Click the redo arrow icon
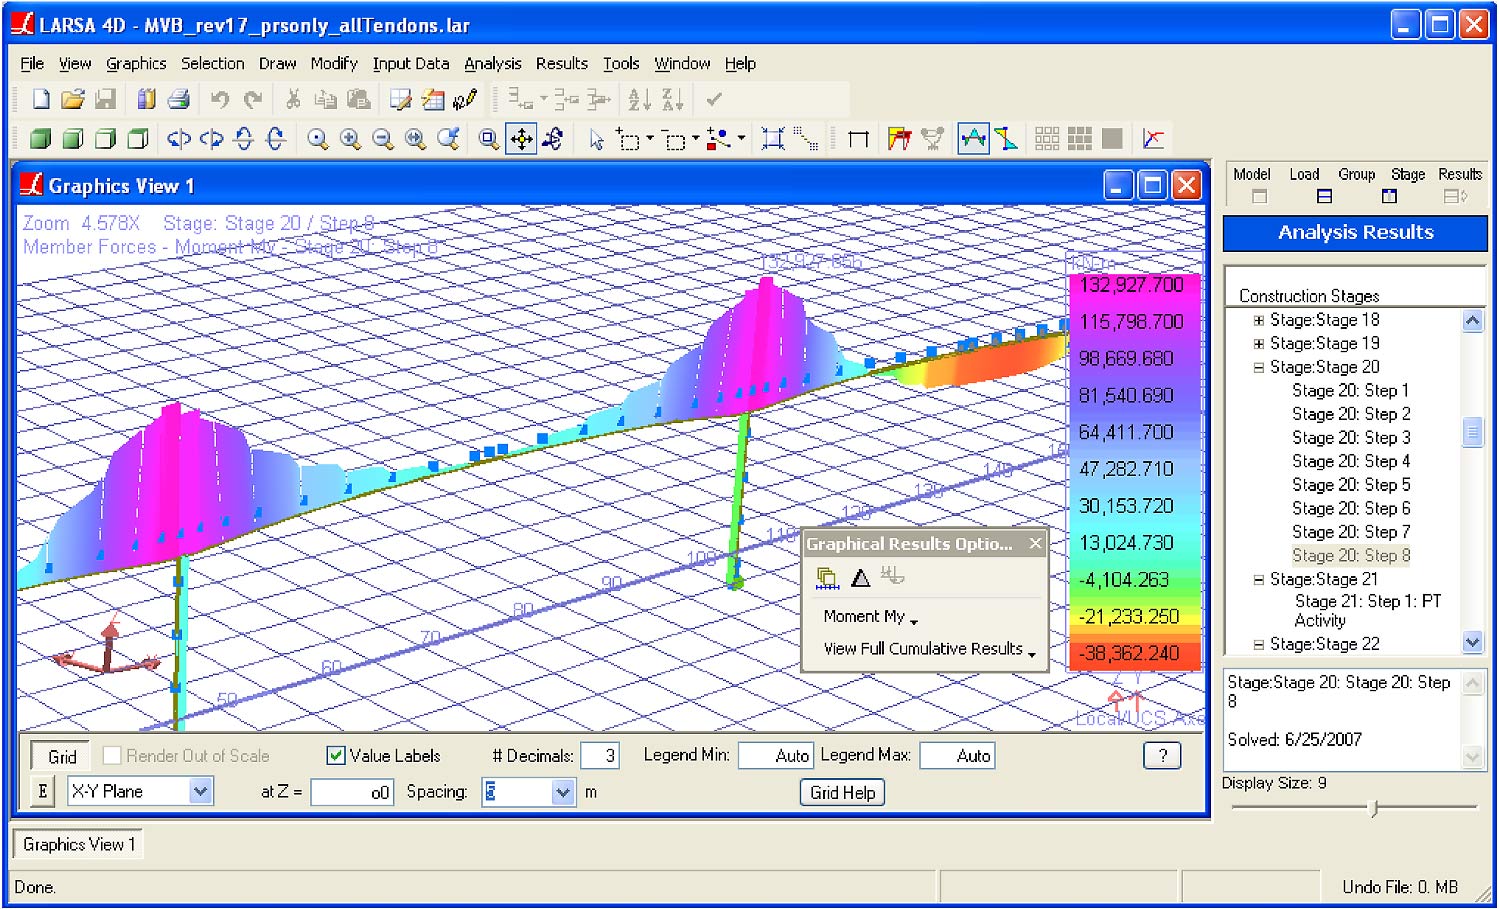 pos(253,99)
